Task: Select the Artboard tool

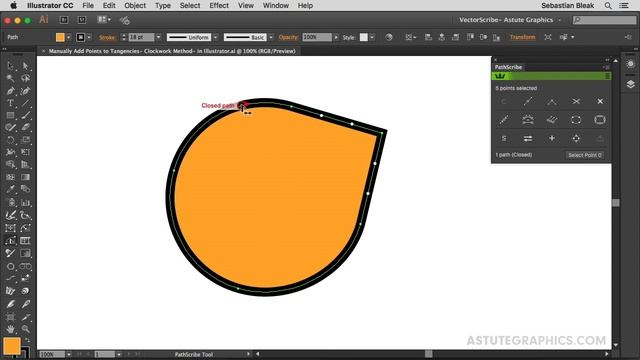Action: (11, 317)
